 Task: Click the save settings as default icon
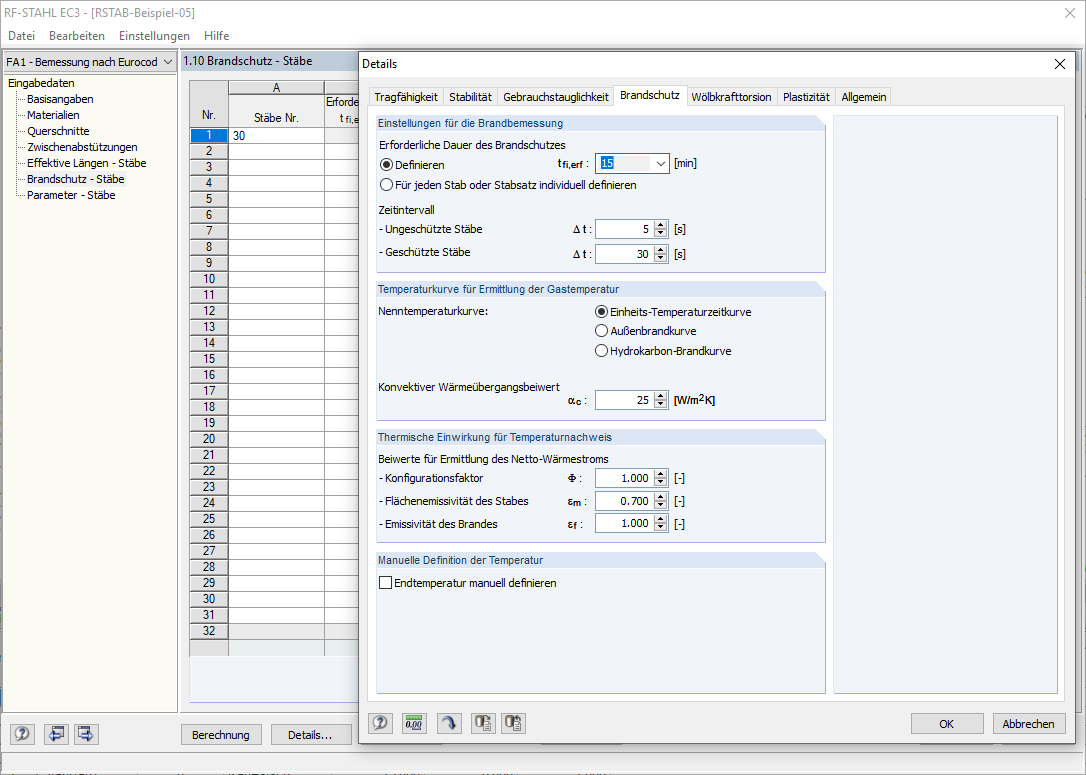pos(514,723)
